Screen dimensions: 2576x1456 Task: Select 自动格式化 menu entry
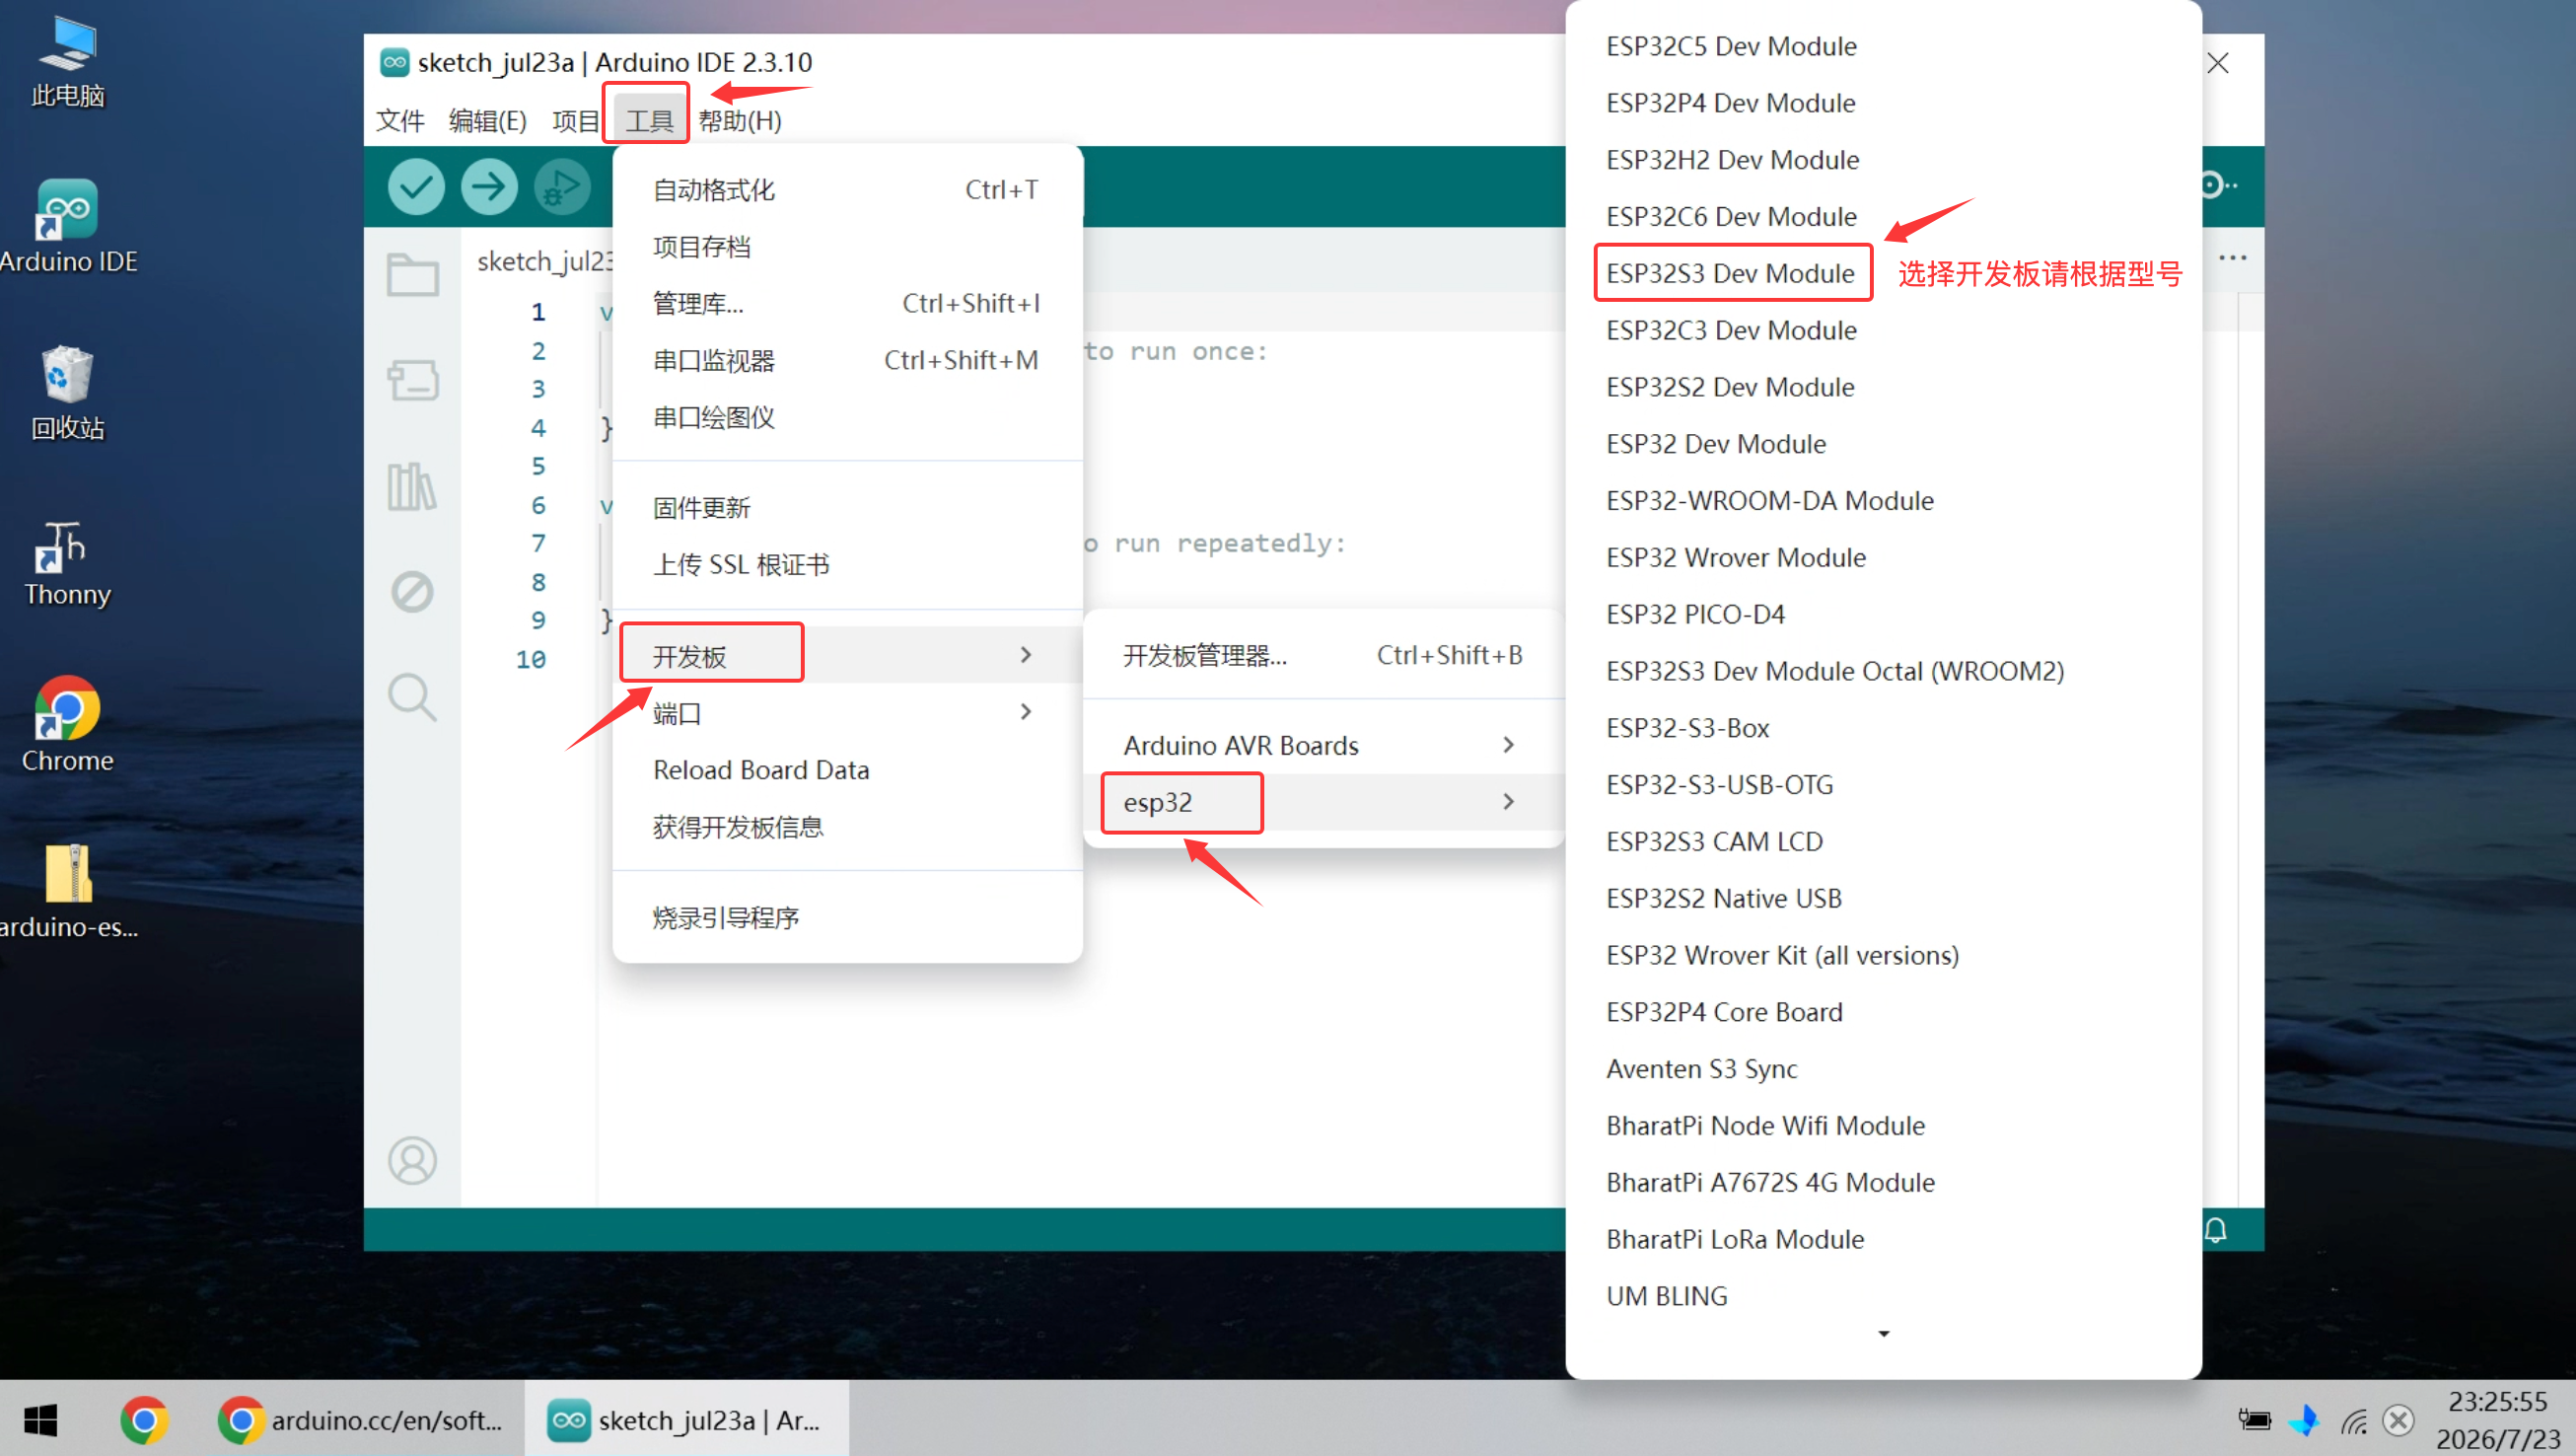847,190
